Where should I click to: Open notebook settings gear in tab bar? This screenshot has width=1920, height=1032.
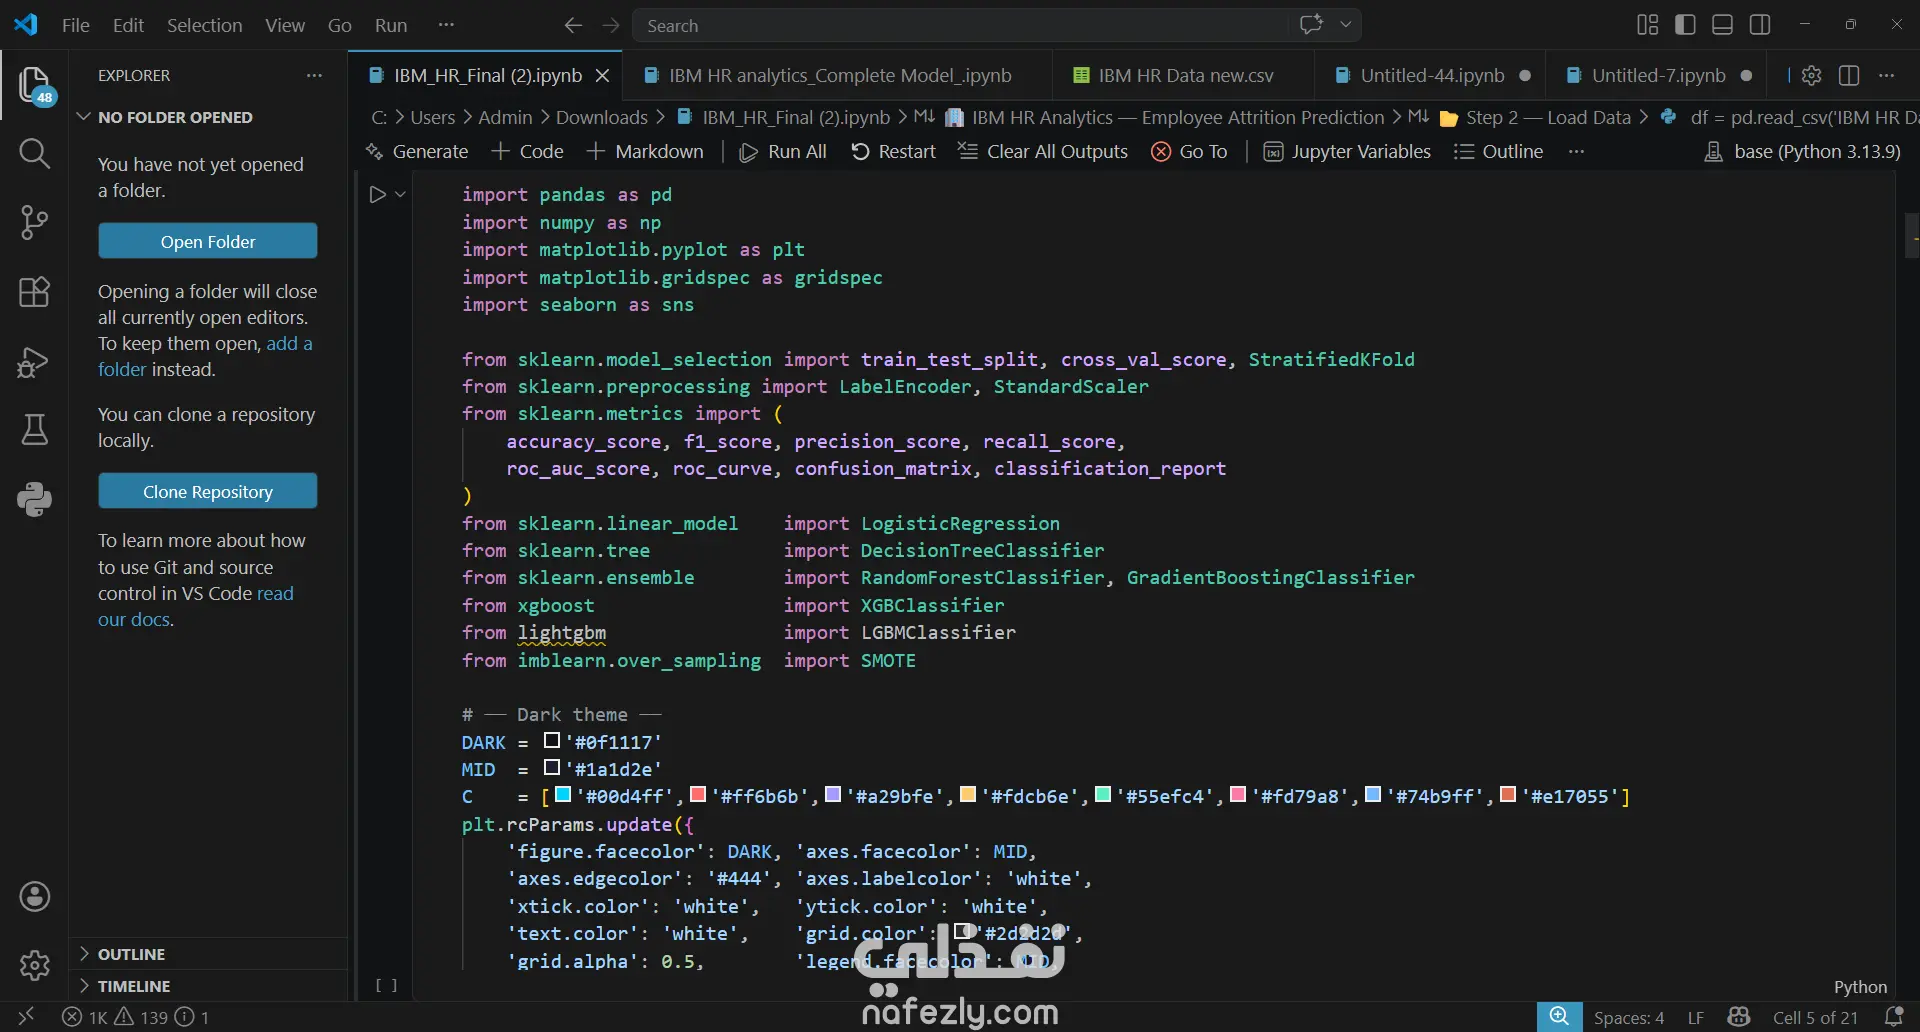(1811, 75)
